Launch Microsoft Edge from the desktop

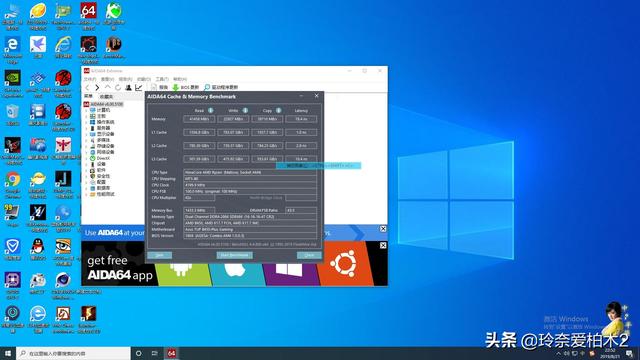point(13,45)
